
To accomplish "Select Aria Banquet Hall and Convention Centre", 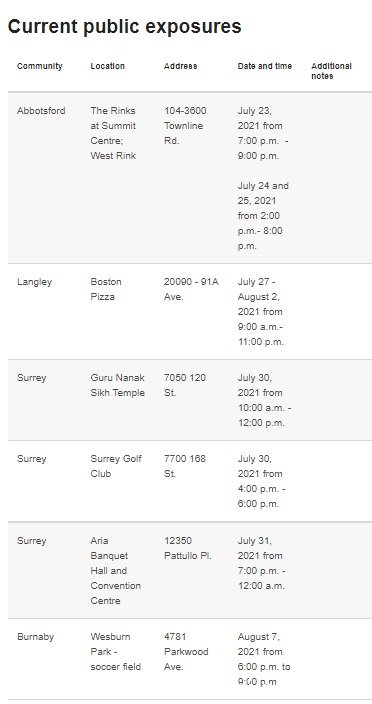I will point(116,571).
